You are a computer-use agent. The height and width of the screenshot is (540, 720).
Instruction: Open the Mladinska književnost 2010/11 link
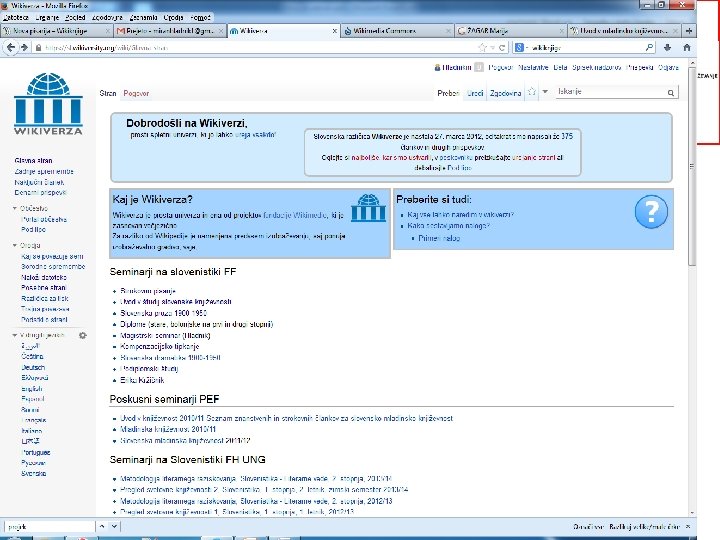(x=168, y=429)
